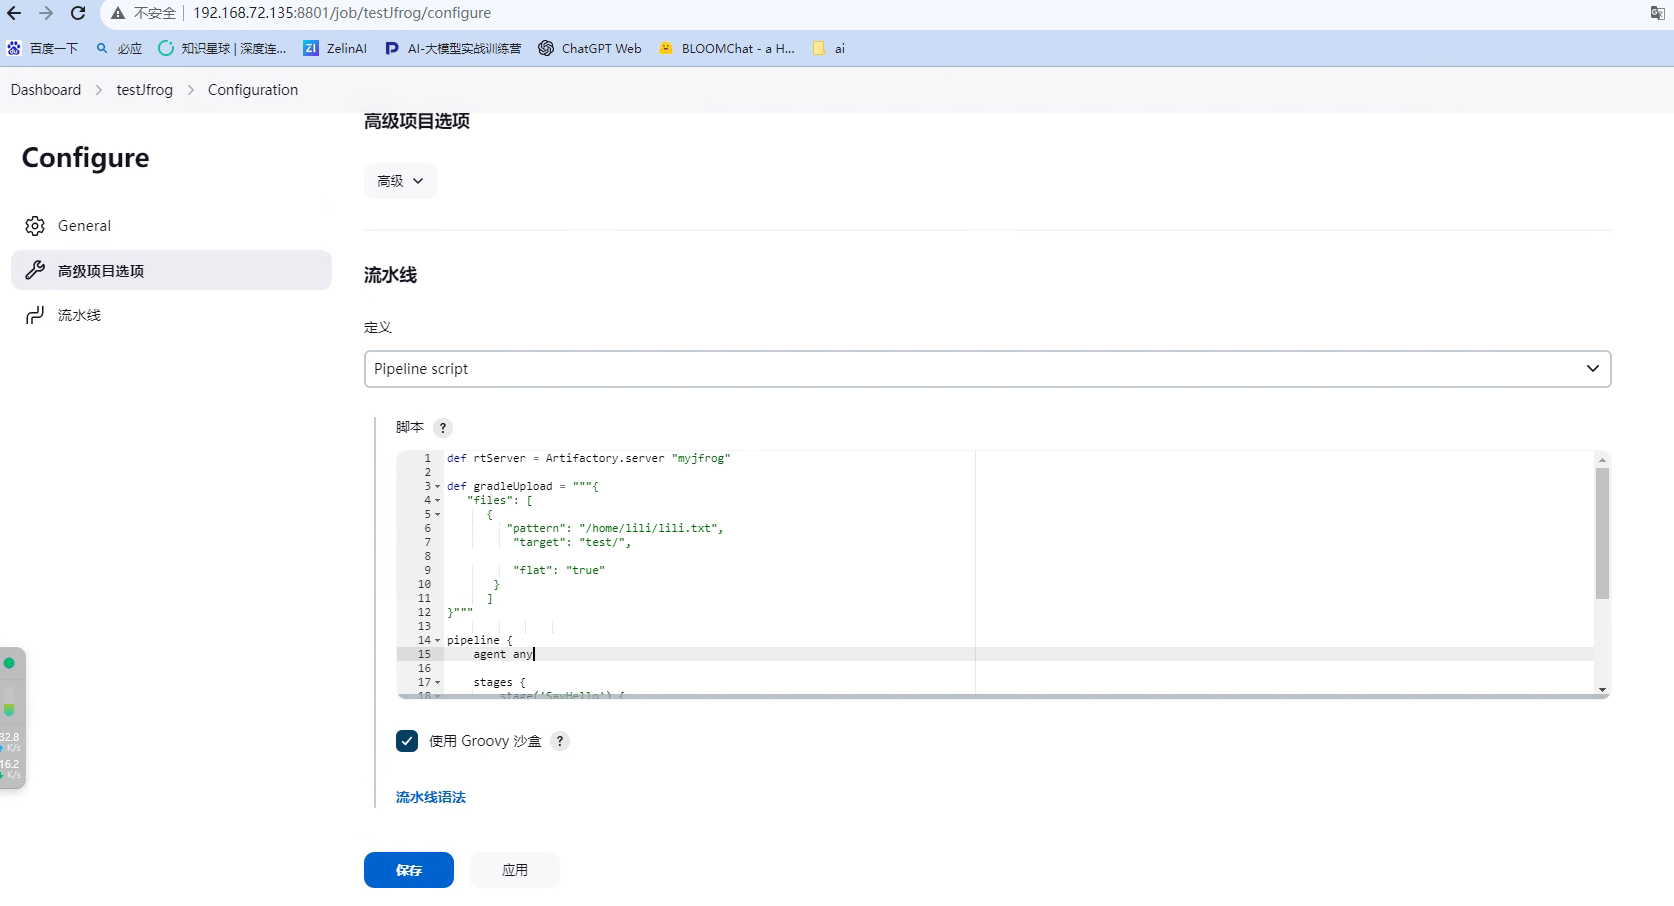Open the 流水线语法 link

pos(429,797)
